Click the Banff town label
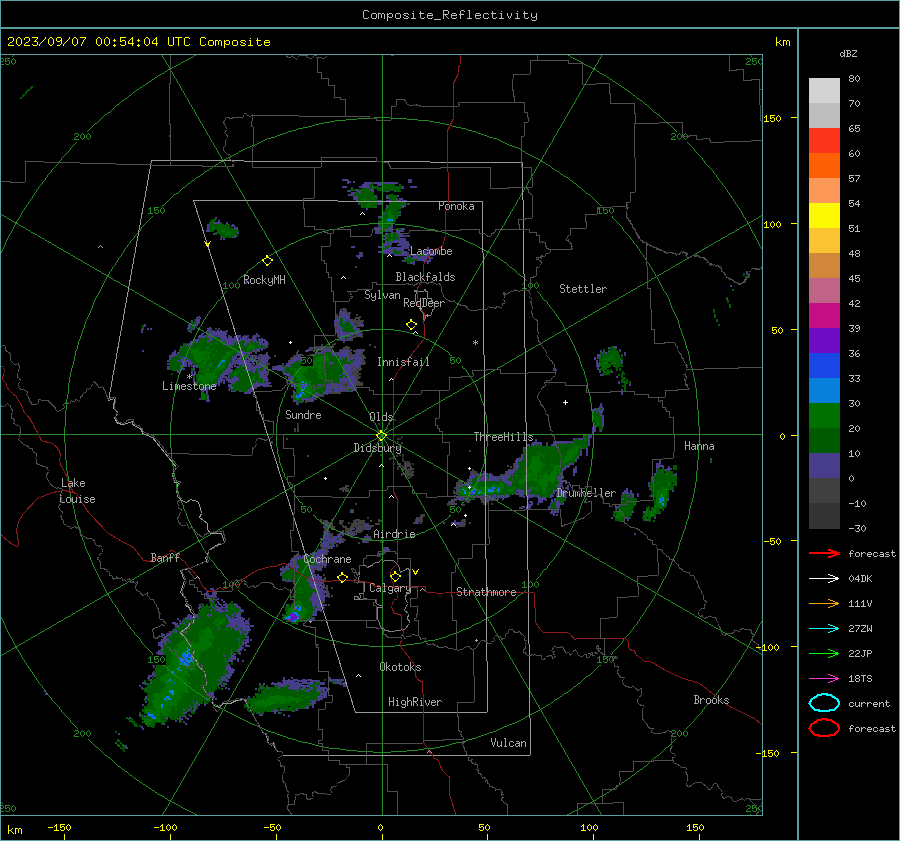Image resolution: width=900 pixels, height=841 pixels. tap(165, 557)
